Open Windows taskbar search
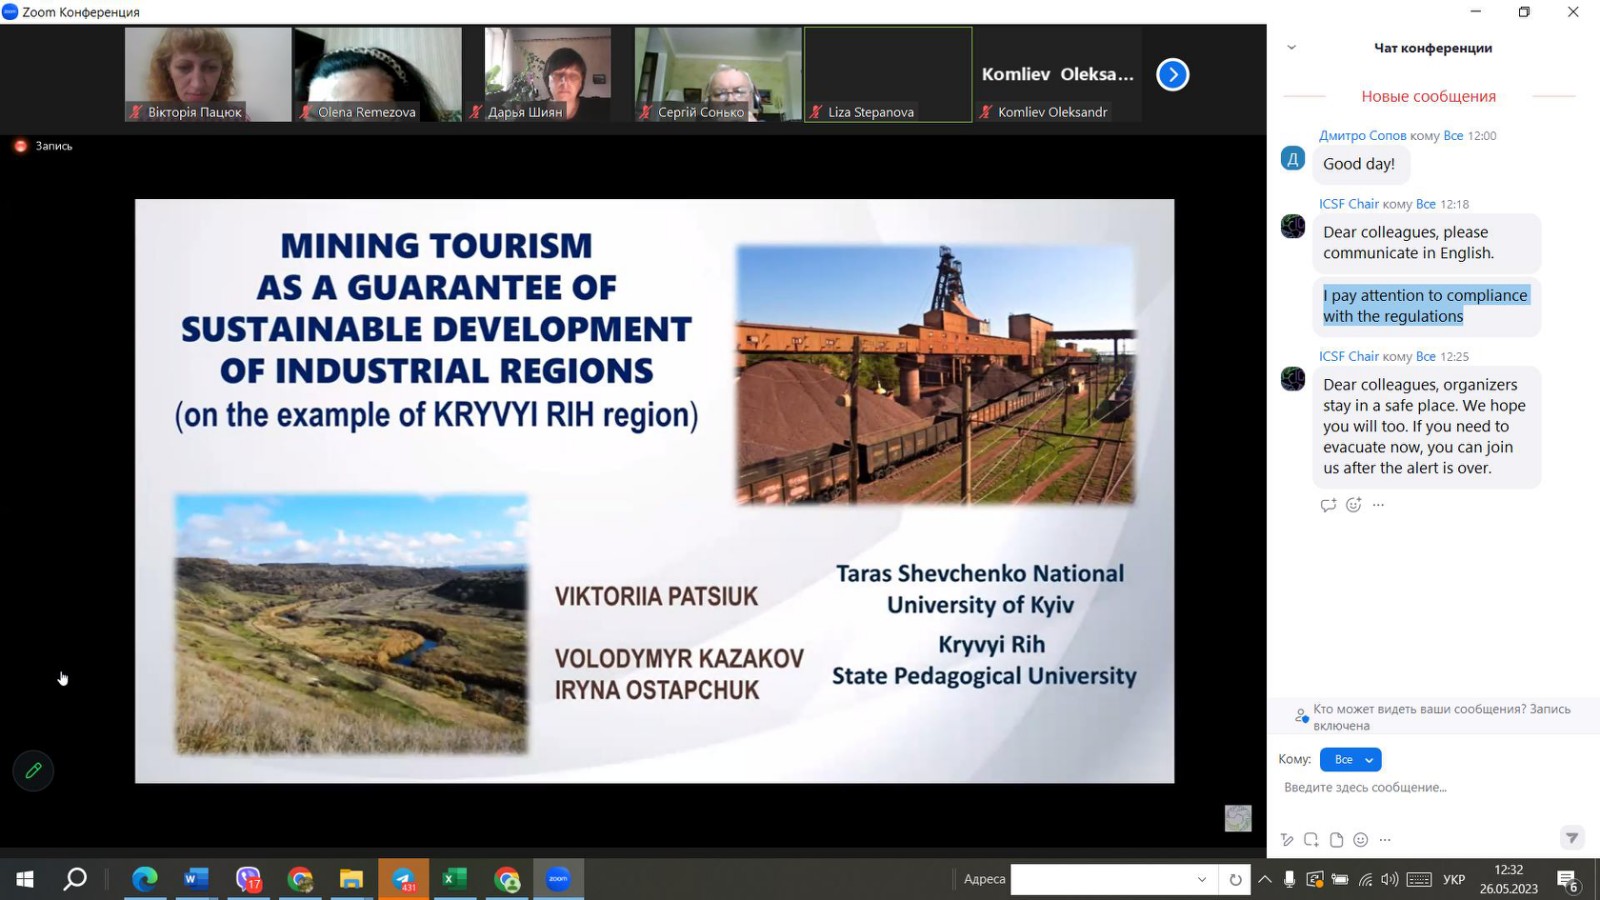 [x=75, y=879]
